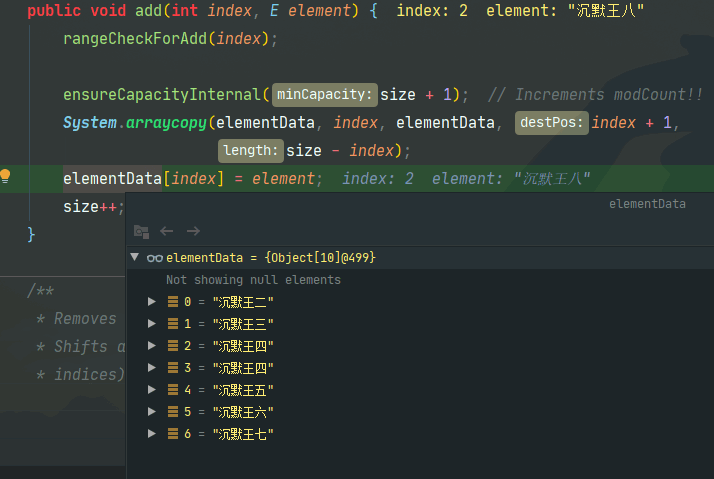Expand array element 4 沉默王五
714x479 pixels.
click(152, 389)
